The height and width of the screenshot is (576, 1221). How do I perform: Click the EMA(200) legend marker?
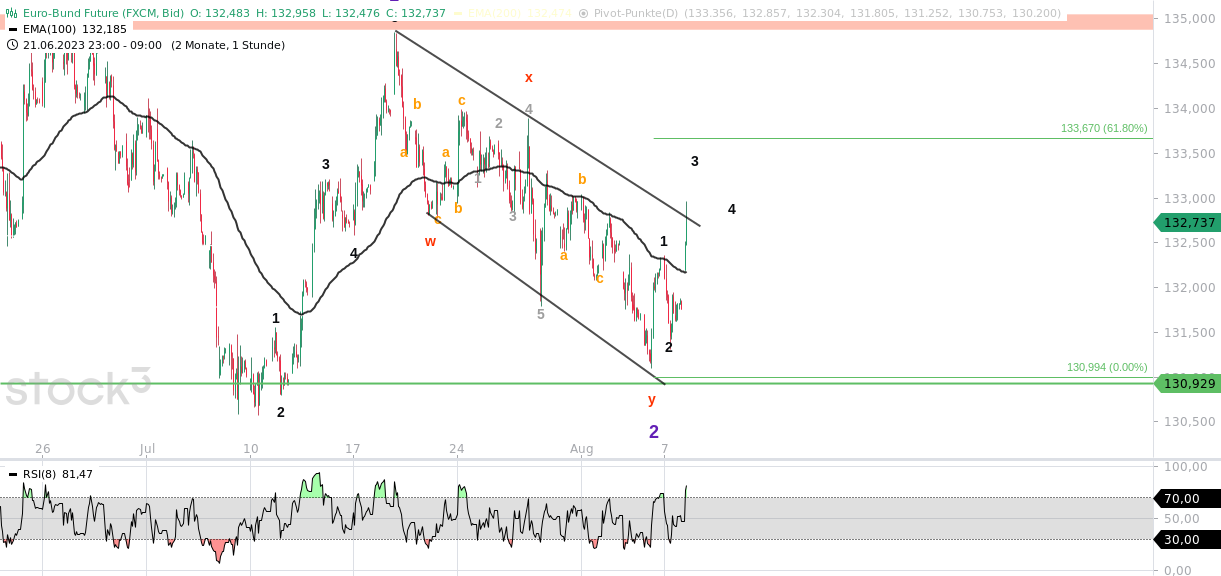pyautogui.click(x=457, y=13)
